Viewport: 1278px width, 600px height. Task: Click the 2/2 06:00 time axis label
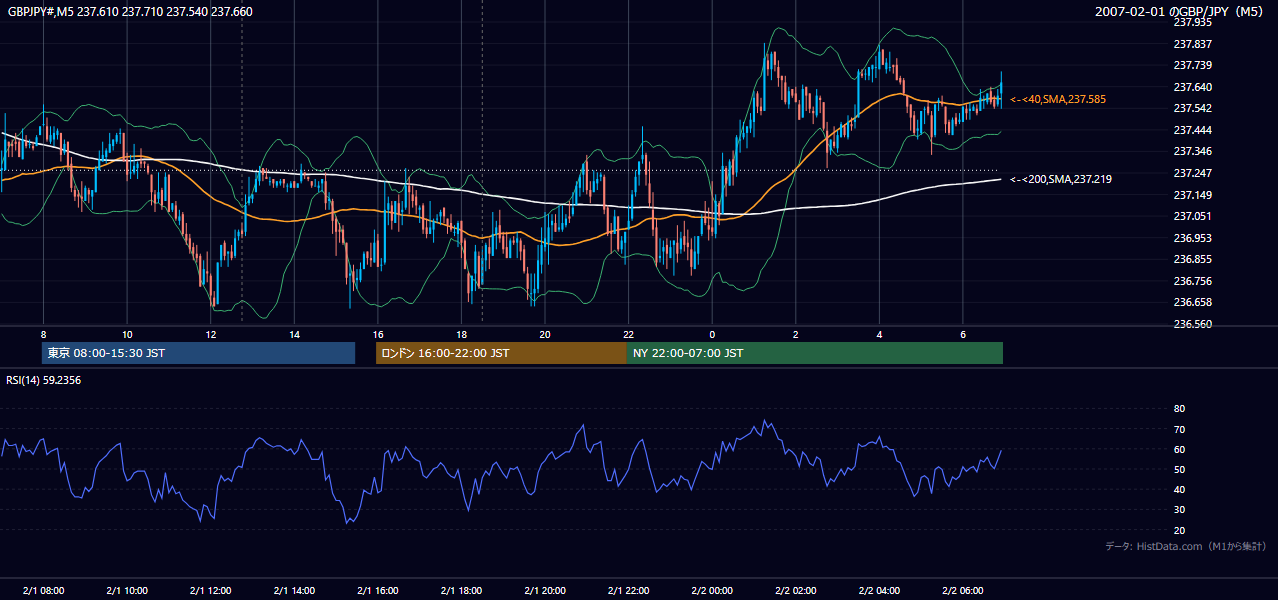[963, 590]
